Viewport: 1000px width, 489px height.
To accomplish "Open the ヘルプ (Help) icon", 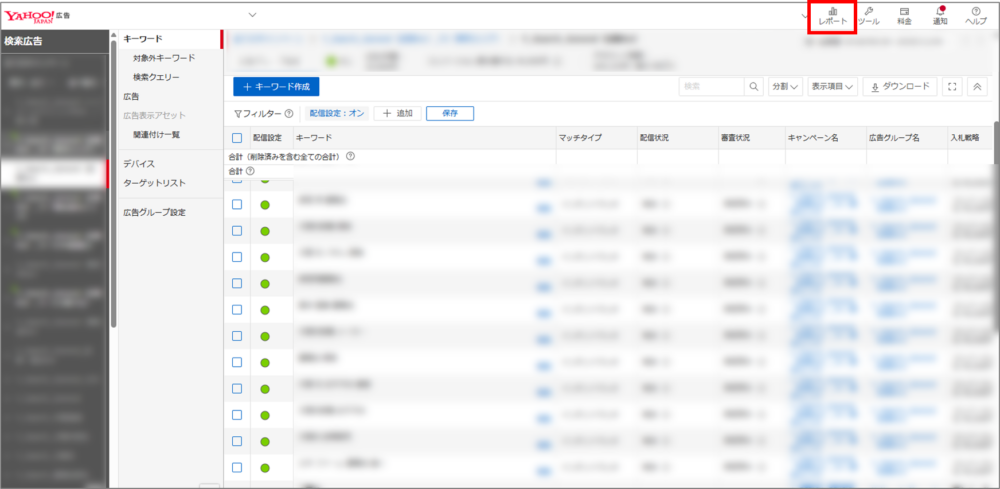I will [x=975, y=15].
